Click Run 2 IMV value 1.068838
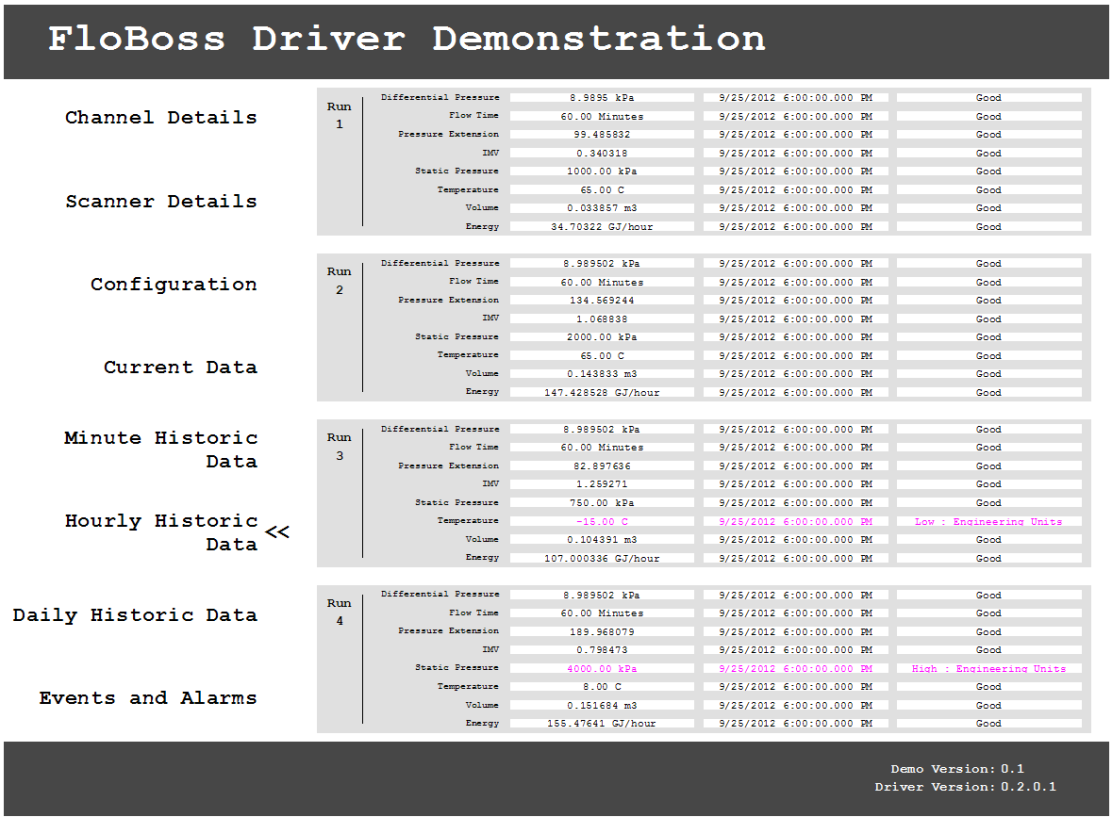This screenshot has height=817, width=1112. [x=601, y=319]
